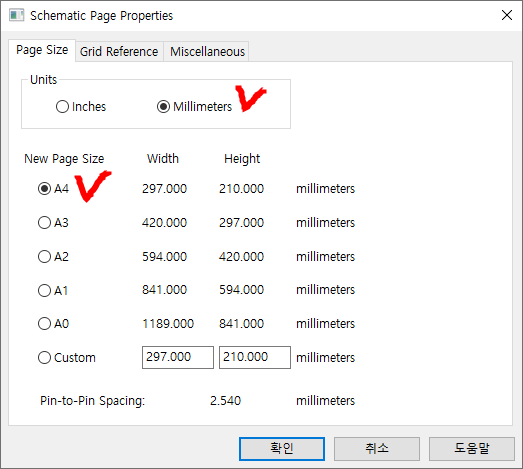Click the A4 width value 297.000
This screenshot has width=523, height=469.
[164, 189]
